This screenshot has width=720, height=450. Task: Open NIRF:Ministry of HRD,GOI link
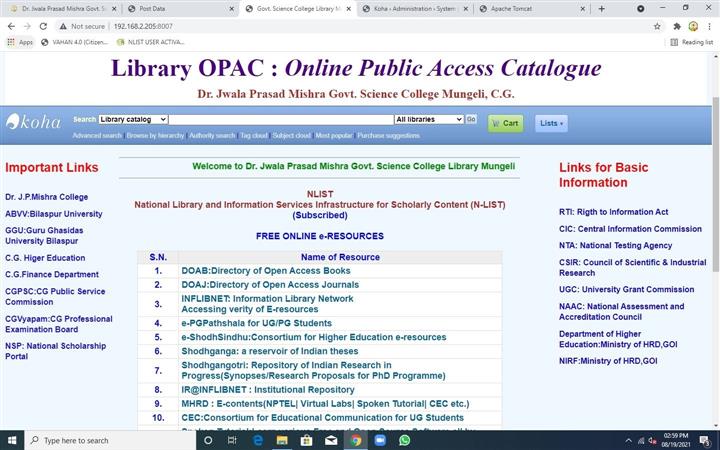tap(608, 361)
